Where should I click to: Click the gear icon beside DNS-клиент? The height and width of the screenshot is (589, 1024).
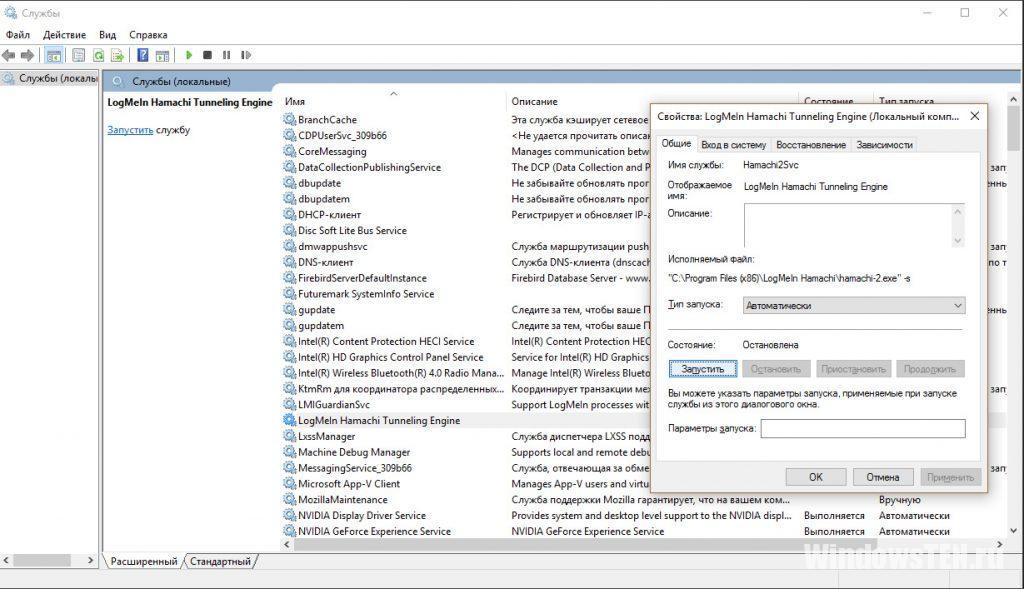click(289, 262)
